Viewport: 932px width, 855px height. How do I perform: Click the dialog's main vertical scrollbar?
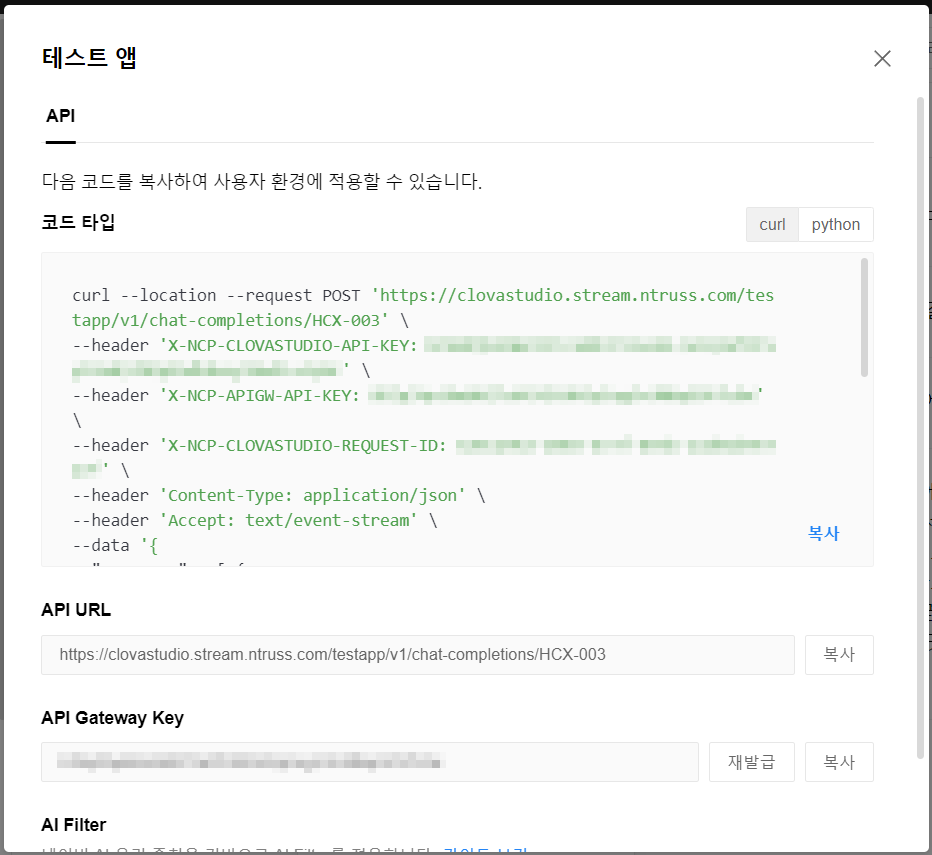920,428
